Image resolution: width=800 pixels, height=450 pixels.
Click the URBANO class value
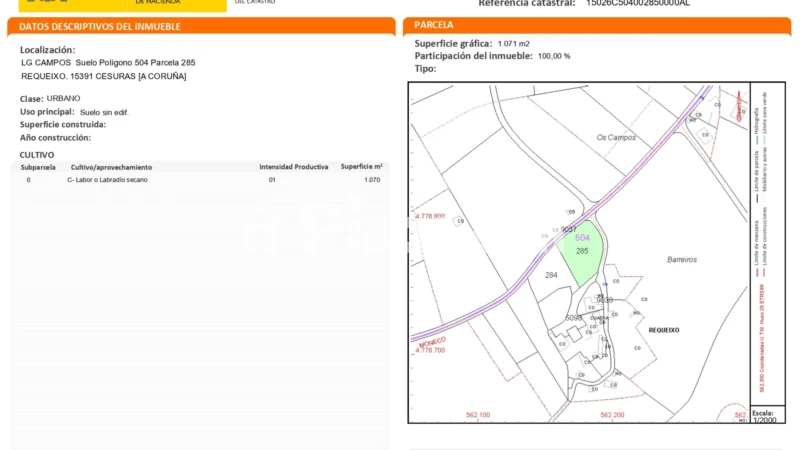click(x=63, y=98)
